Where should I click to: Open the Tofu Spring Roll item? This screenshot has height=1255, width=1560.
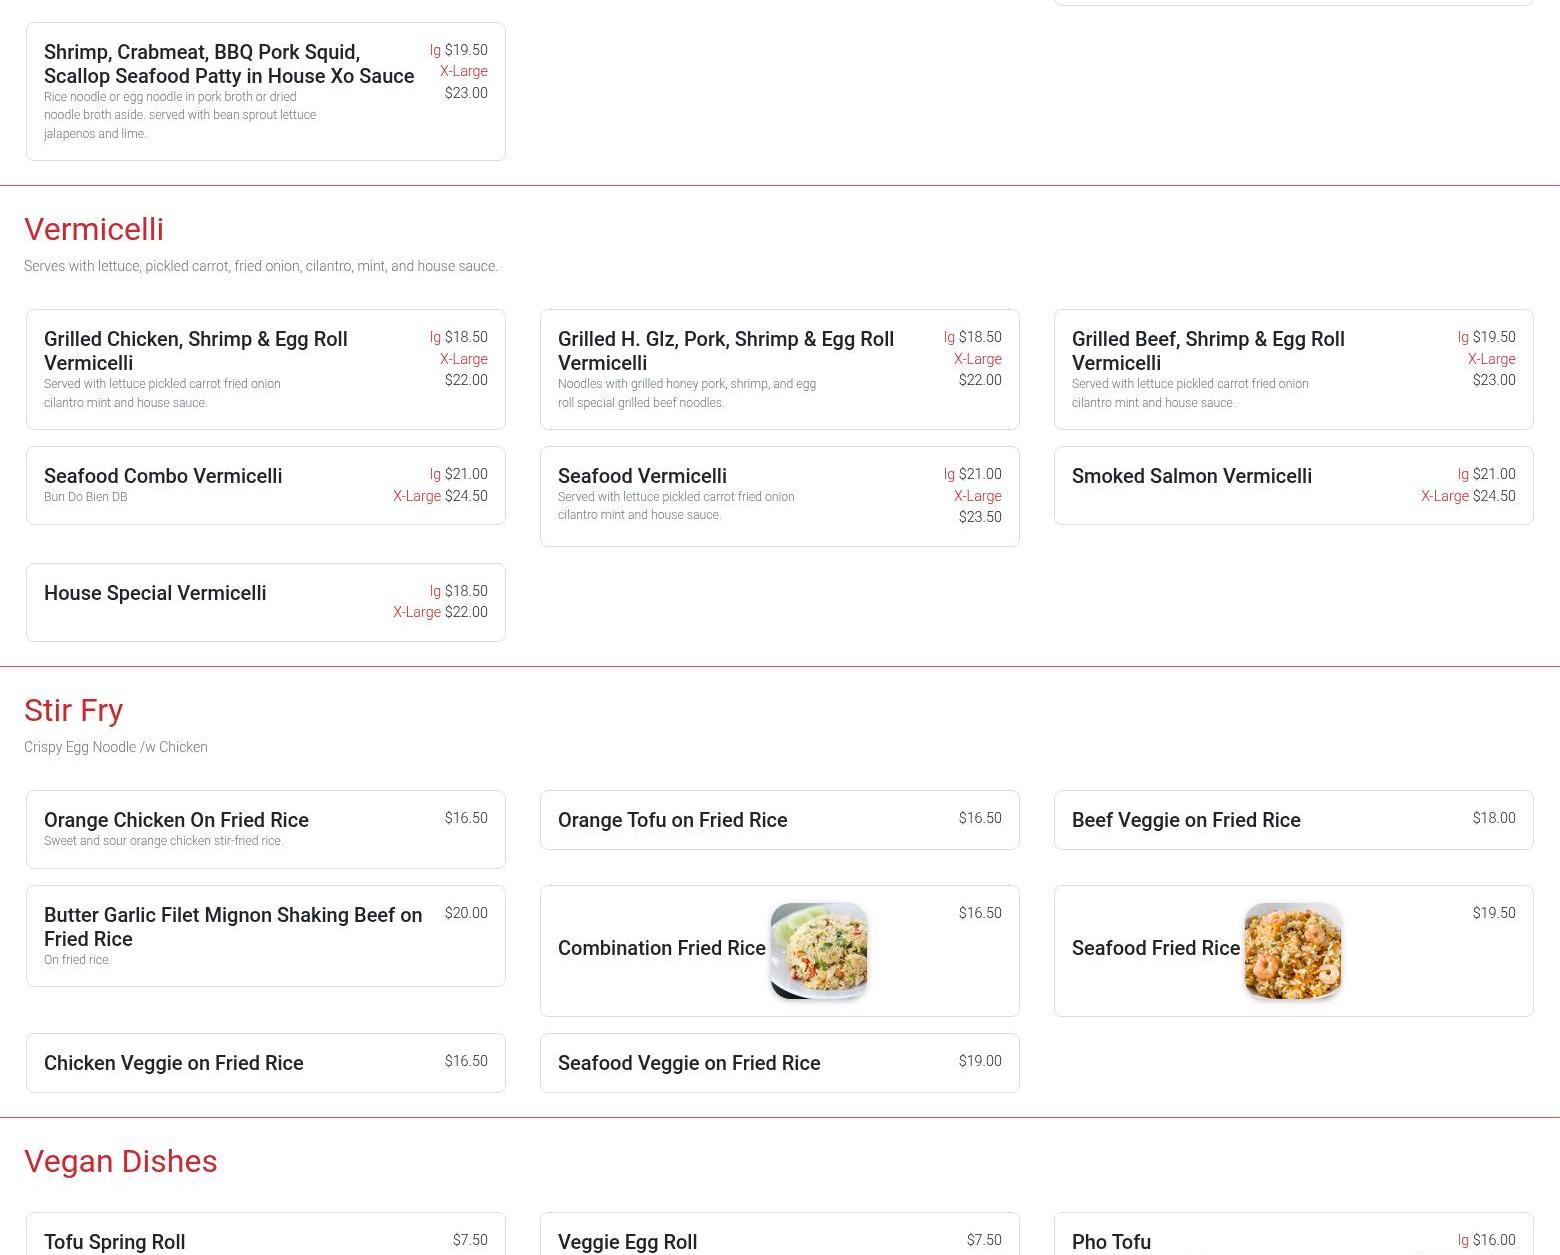[x=266, y=1236]
